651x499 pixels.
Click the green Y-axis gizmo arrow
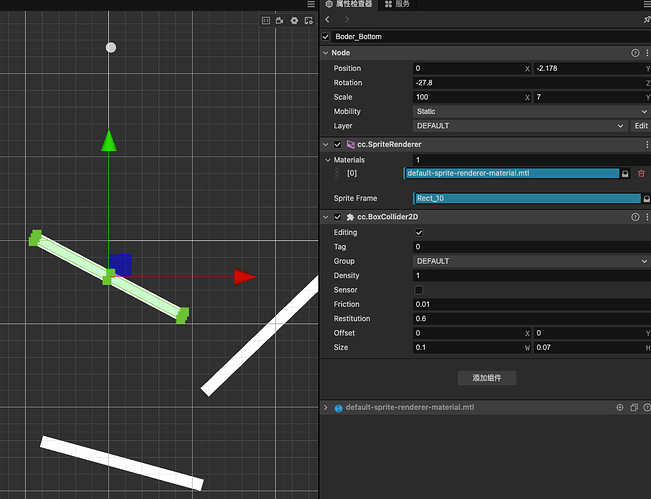coord(109,141)
